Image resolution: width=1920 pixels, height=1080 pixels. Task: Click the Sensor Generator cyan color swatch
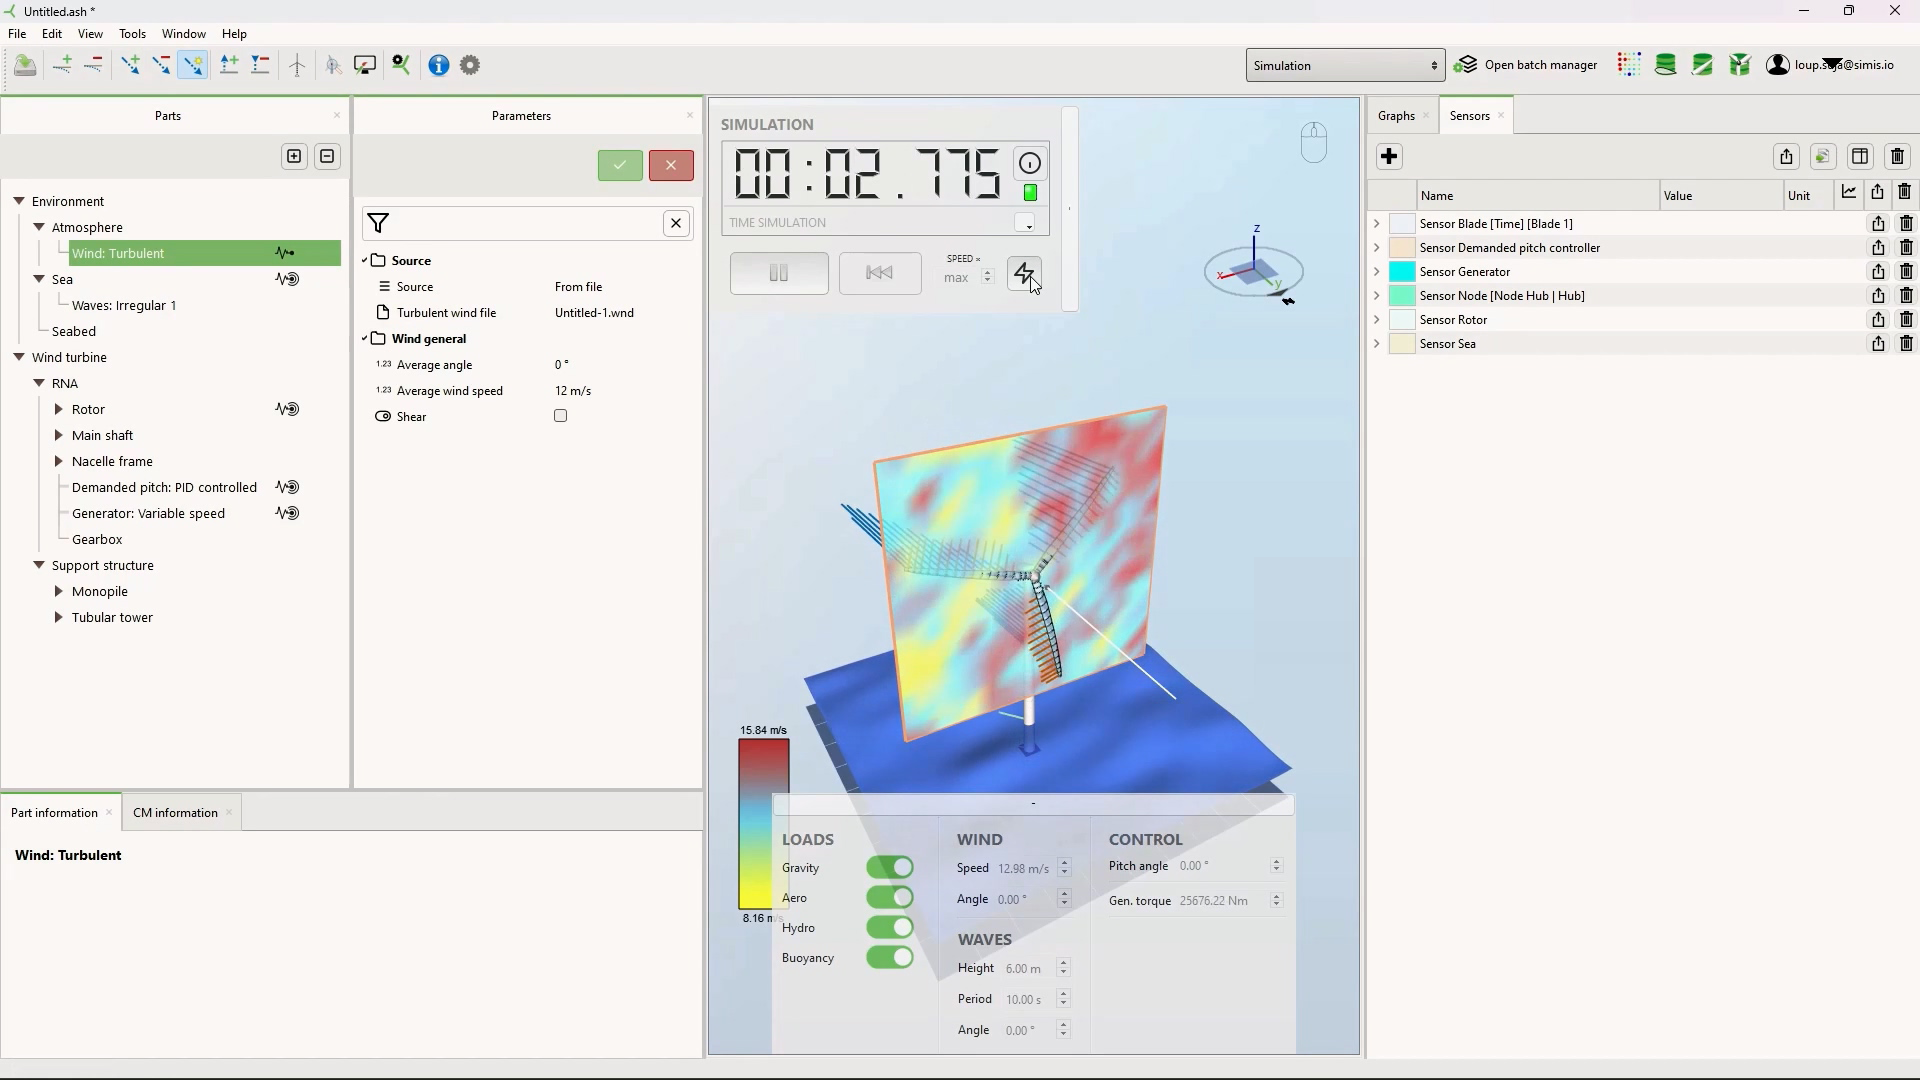(x=1402, y=272)
